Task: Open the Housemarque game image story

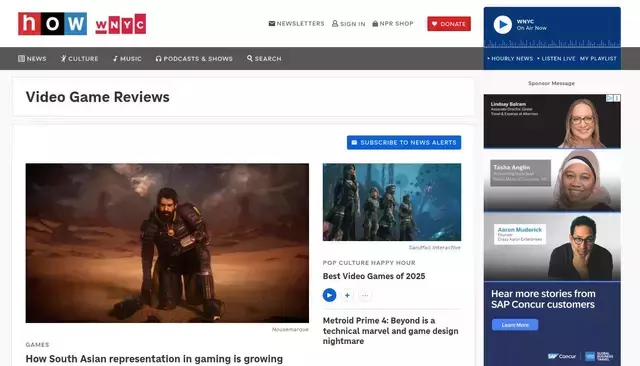Action: tap(167, 243)
